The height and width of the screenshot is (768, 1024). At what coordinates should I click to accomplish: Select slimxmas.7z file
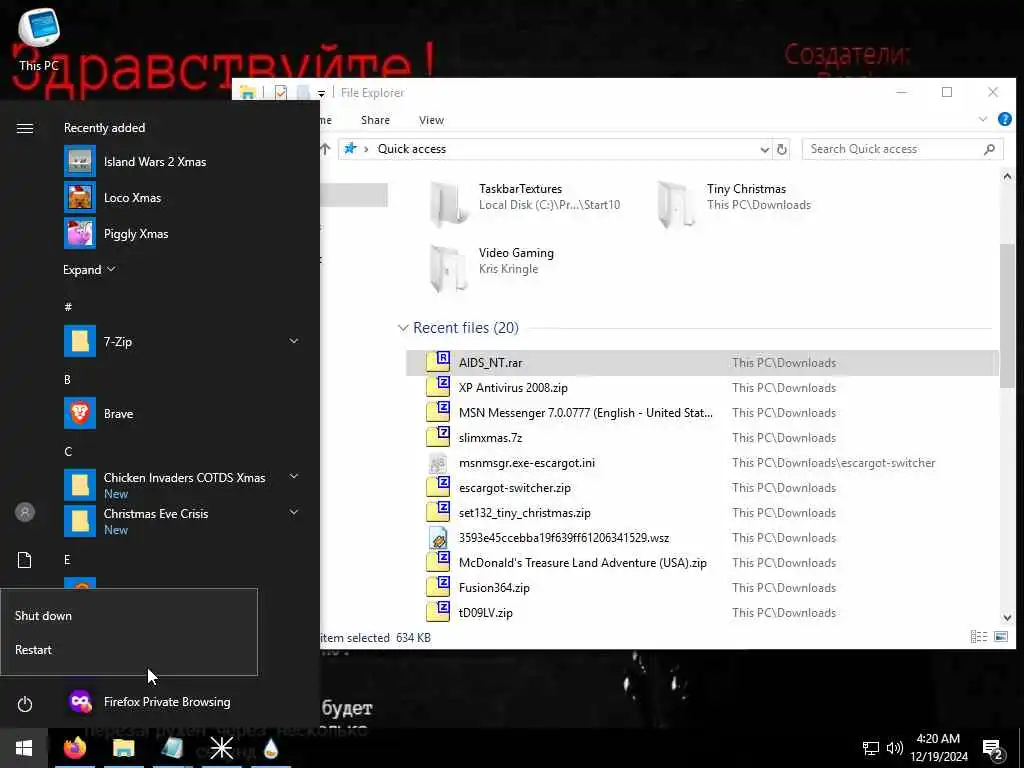(701, 438)
